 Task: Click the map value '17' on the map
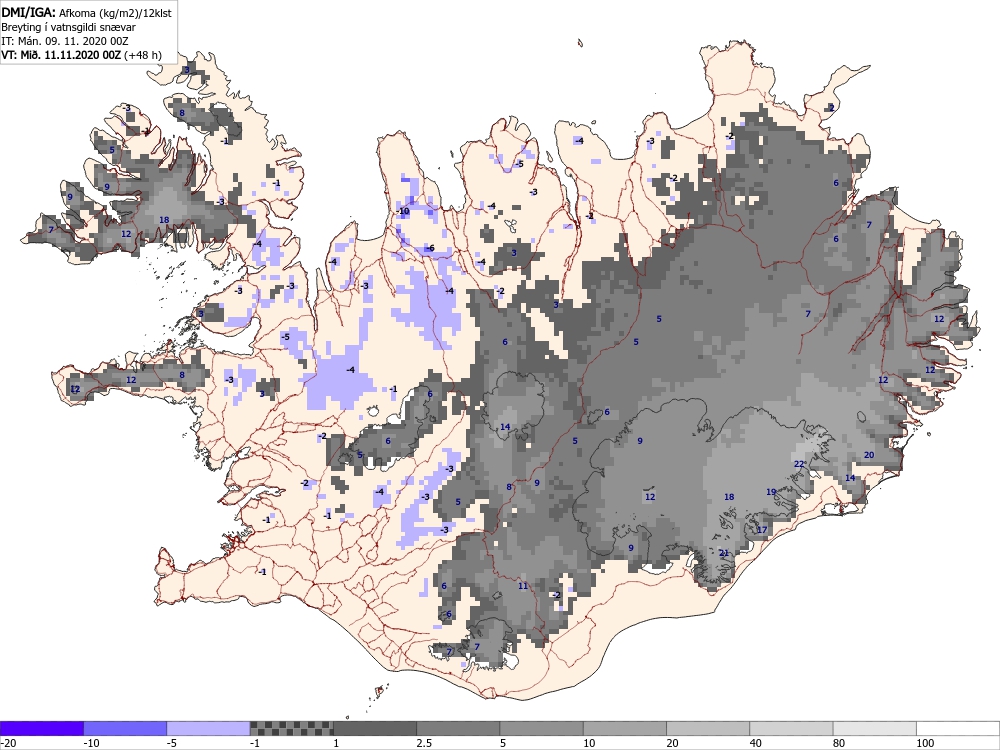762,530
